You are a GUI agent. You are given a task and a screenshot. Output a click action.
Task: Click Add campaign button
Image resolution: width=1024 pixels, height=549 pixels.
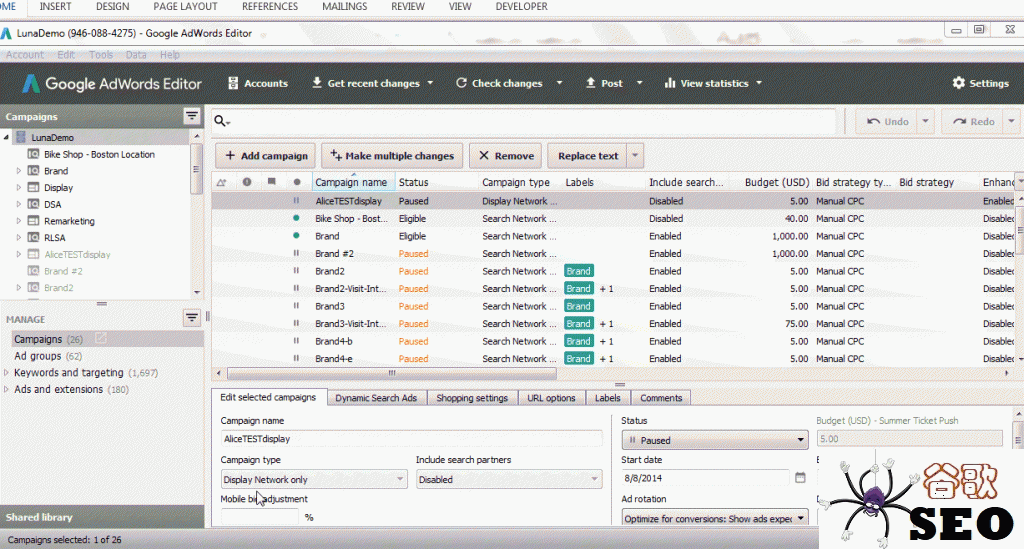coord(266,155)
